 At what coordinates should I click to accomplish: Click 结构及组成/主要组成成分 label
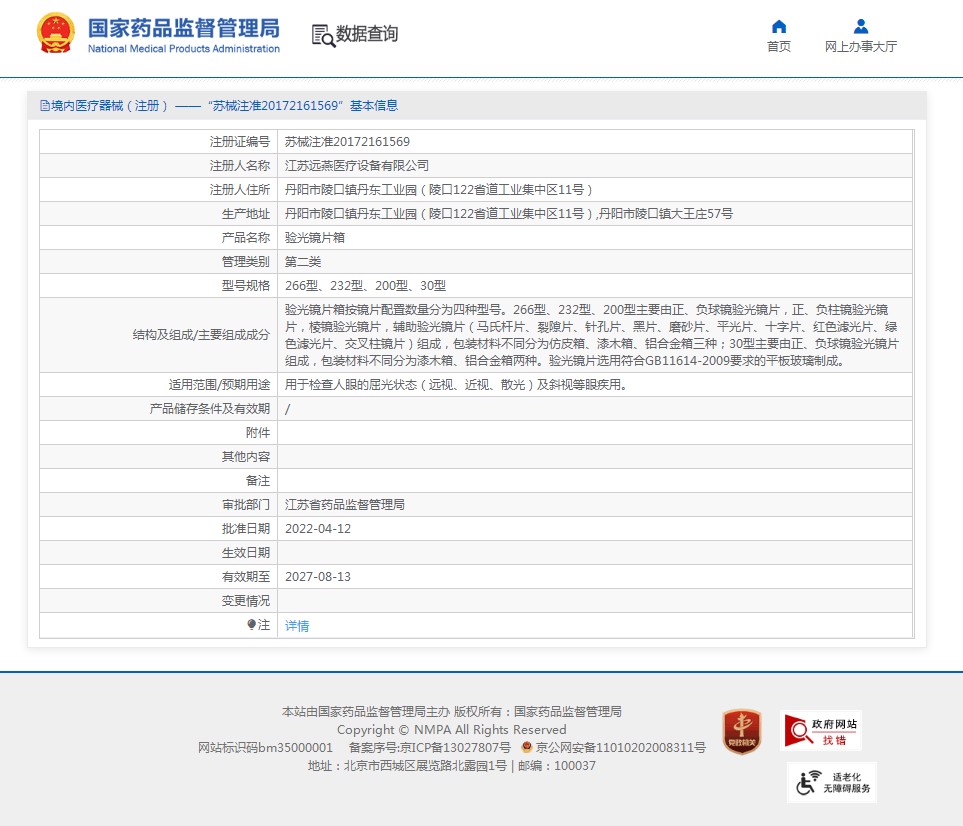201,335
